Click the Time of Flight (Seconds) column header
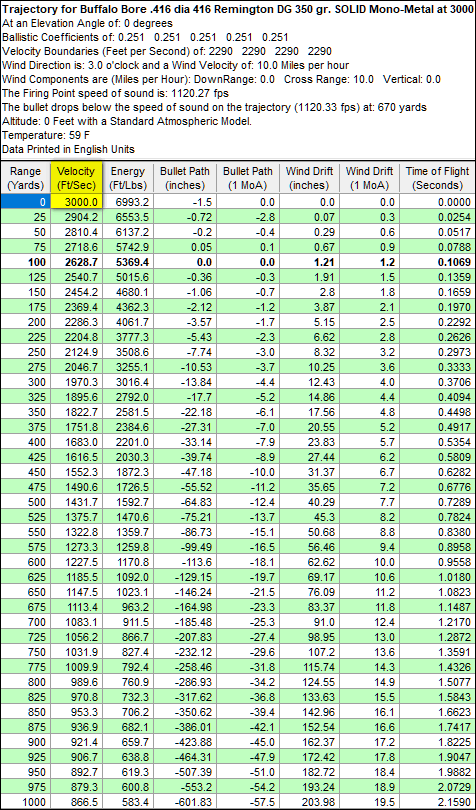The image size is (476, 810). (x=437, y=178)
